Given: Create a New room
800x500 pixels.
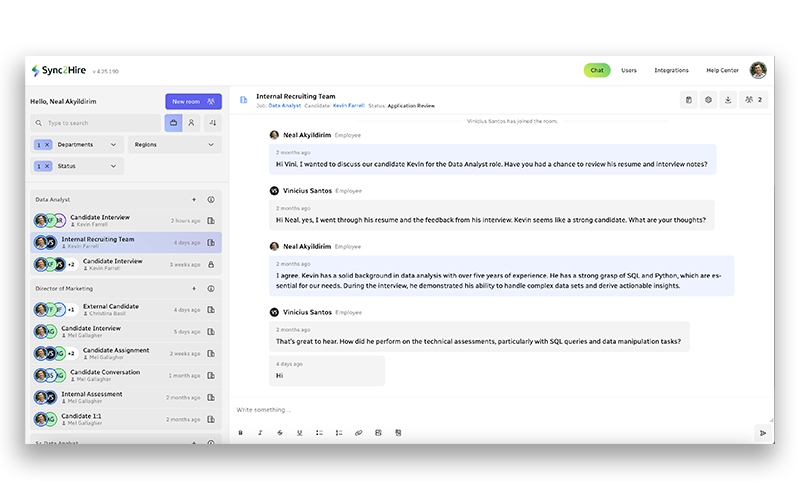Looking at the screenshot, I should 193,102.
